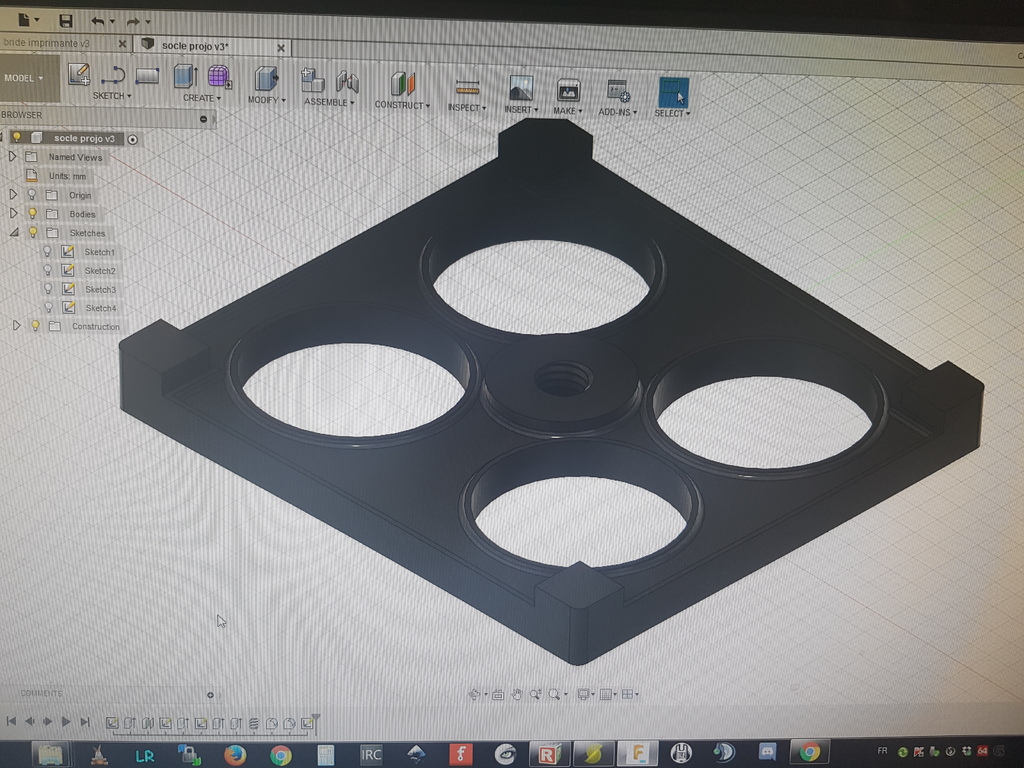
Task: Close the socle projo v3 tab
Action: coord(281,48)
